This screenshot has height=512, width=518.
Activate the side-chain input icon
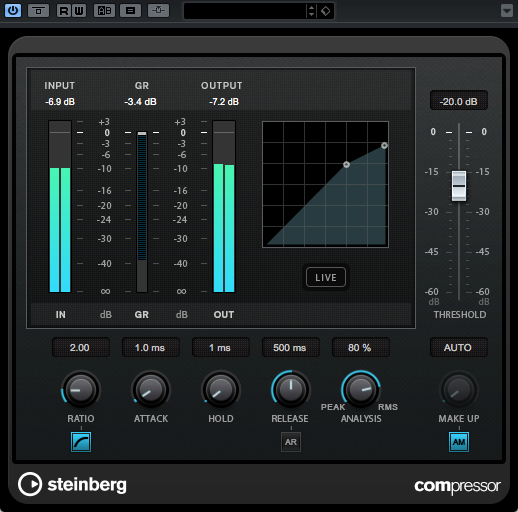click(158, 11)
